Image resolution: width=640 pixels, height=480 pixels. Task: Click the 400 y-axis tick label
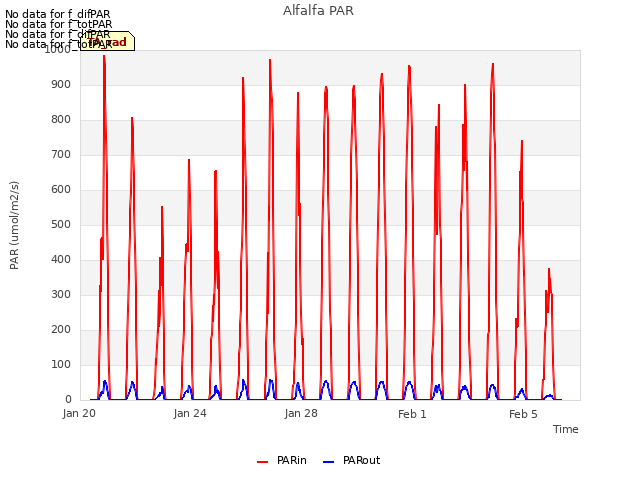[61, 260]
